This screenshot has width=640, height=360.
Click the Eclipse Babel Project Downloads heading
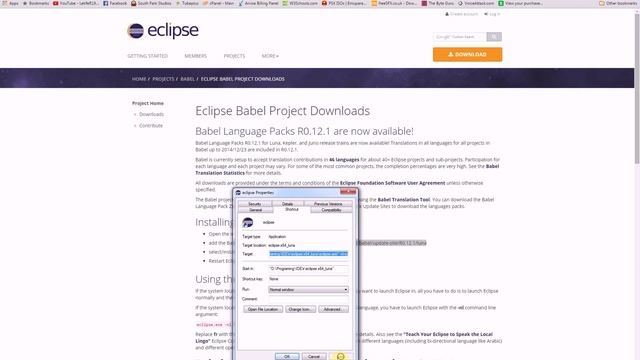282,111
